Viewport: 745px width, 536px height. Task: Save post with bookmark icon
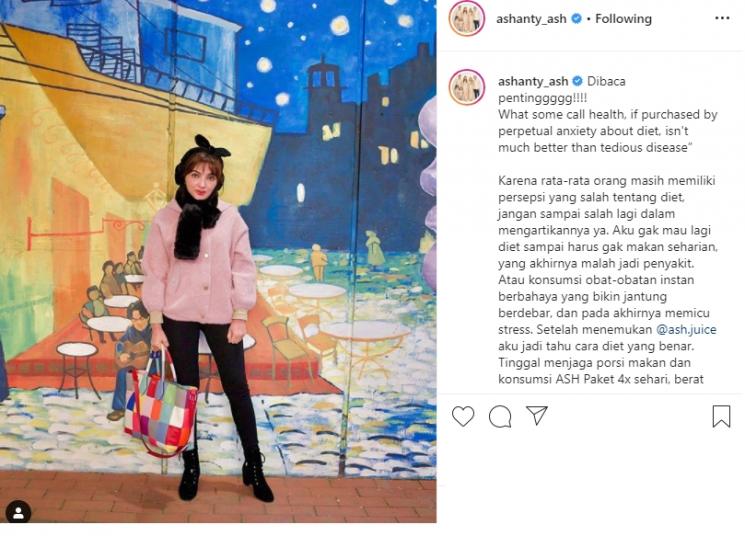tap(721, 416)
